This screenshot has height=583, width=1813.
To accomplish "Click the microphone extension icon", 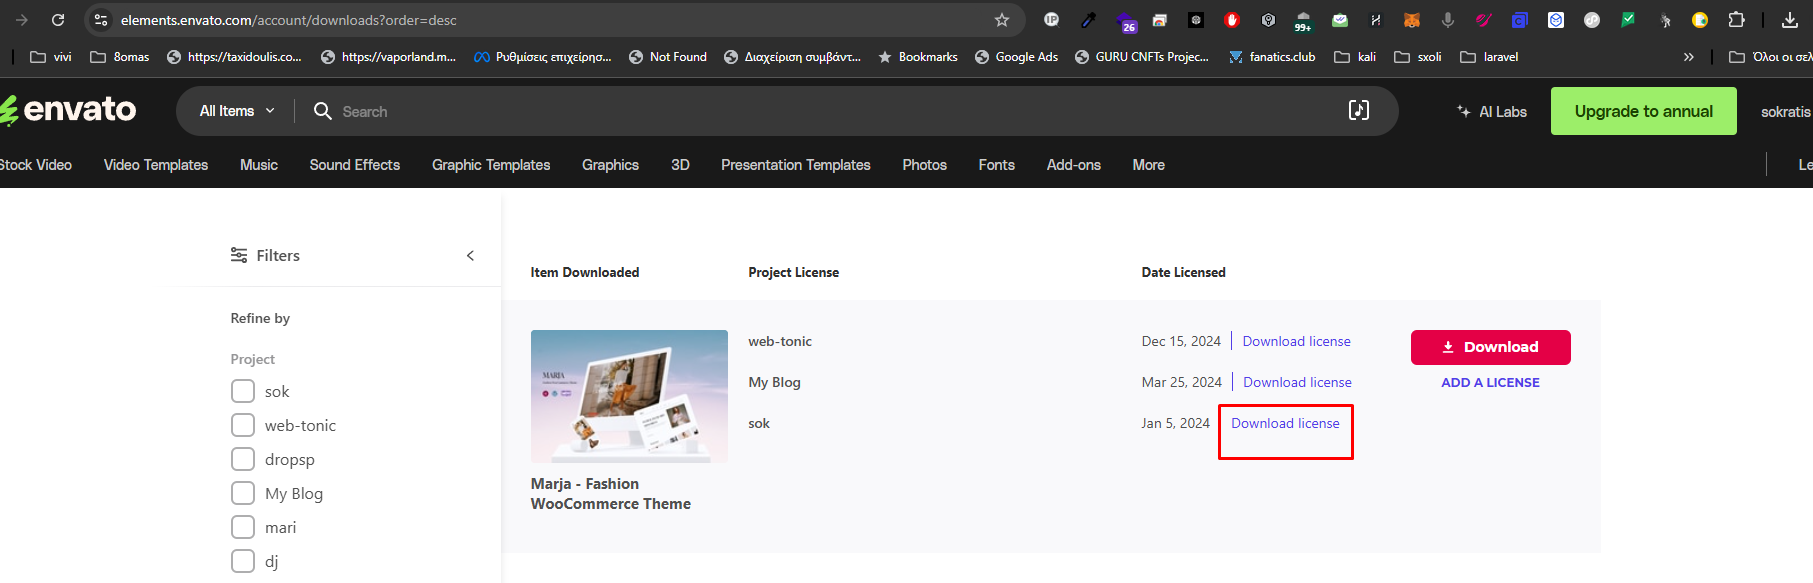I will pos(1447,20).
